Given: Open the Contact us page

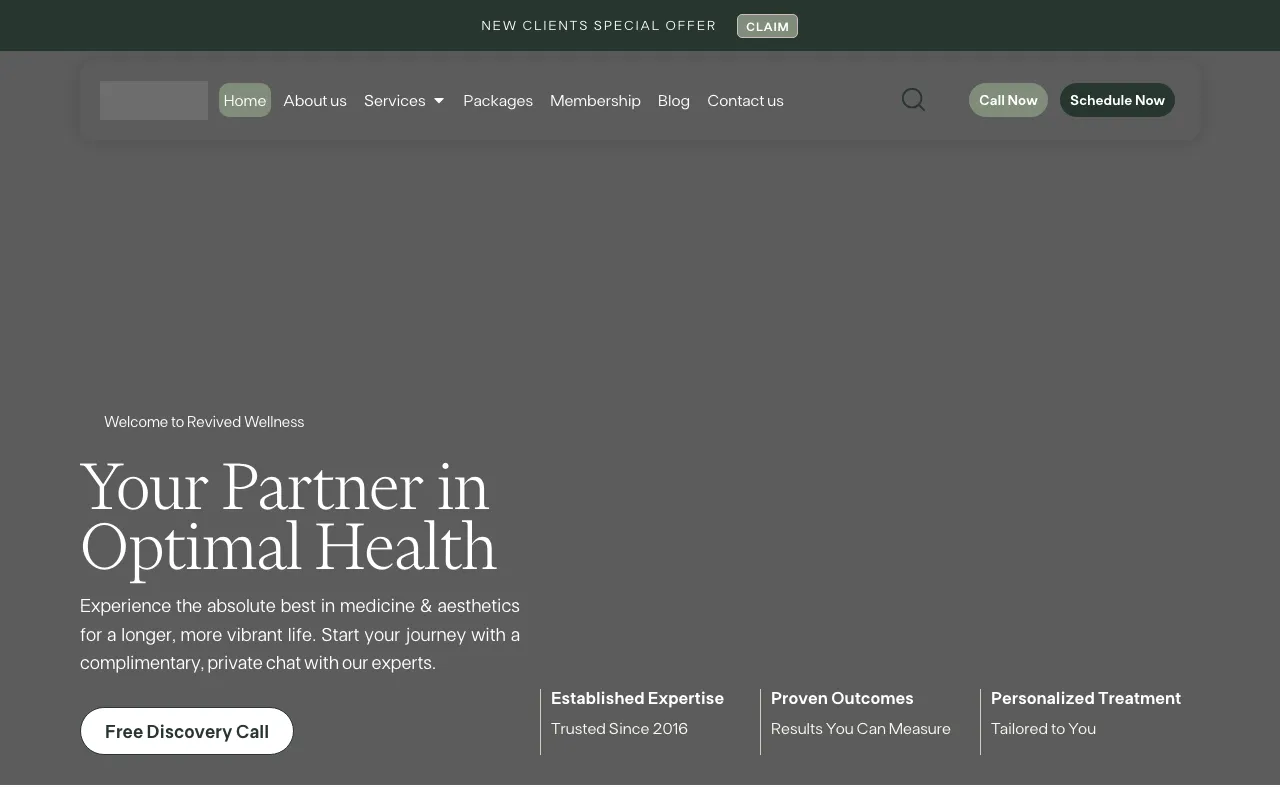Looking at the screenshot, I should [x=745, y=100].
